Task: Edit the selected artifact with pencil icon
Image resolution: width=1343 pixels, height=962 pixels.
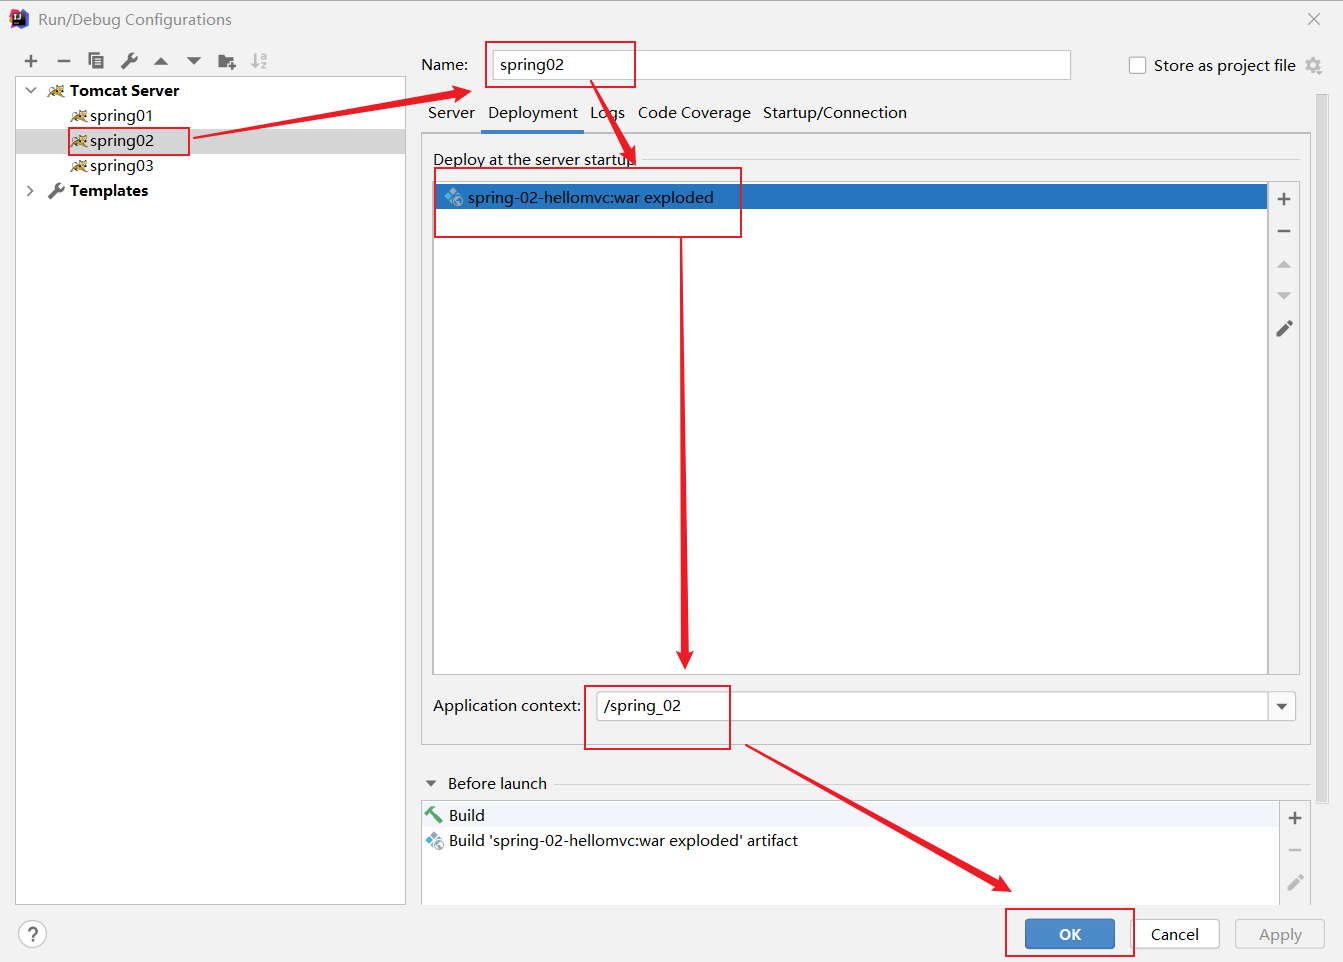Action: pos(1284,329)
